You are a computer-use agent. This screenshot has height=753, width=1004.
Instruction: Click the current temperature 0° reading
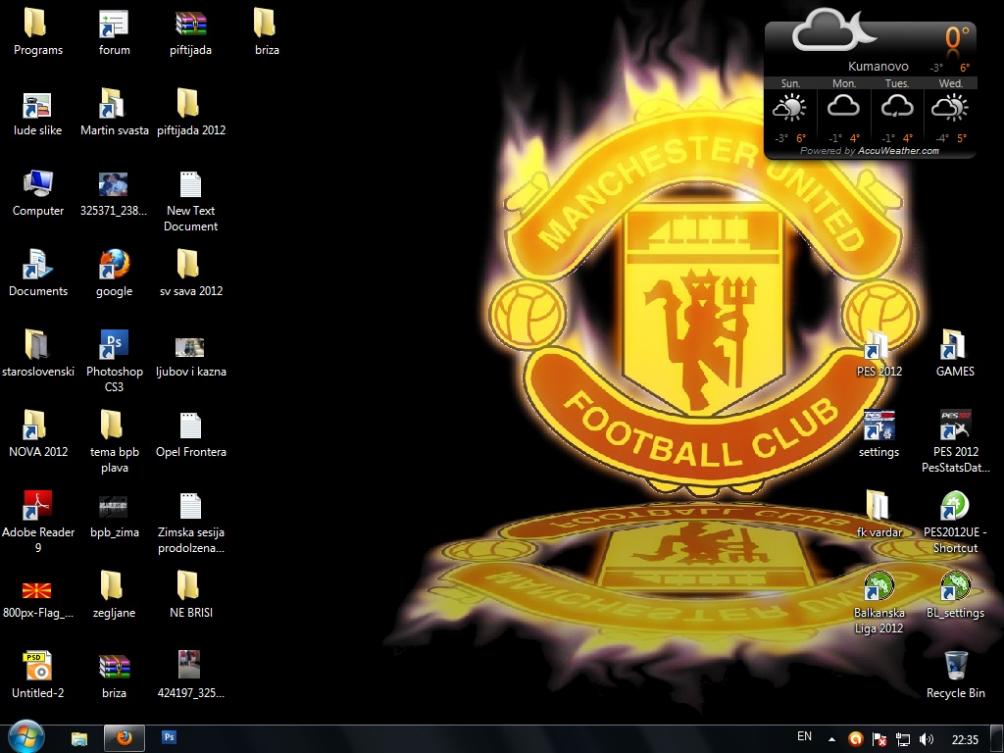[x=957, y=37]
